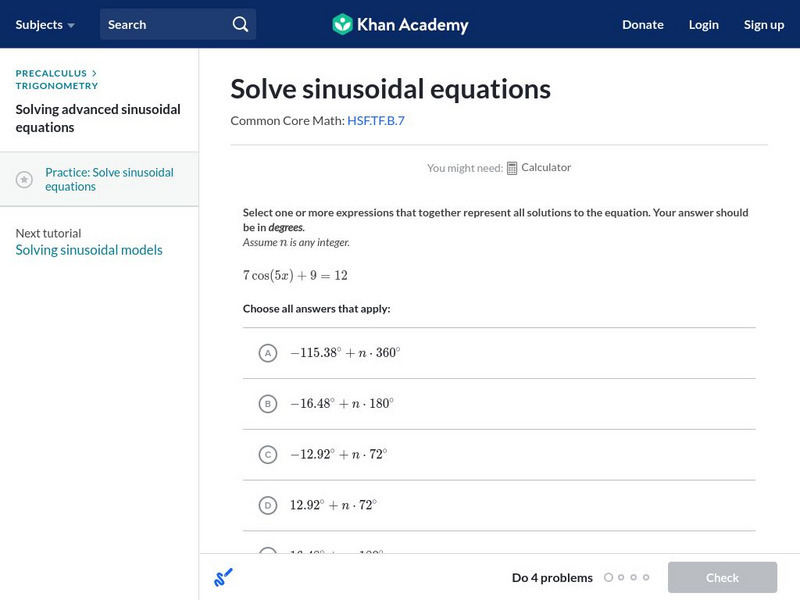Screen dimensions: 800x600
Task: Select answer choice A
Action: coord(267,353)
